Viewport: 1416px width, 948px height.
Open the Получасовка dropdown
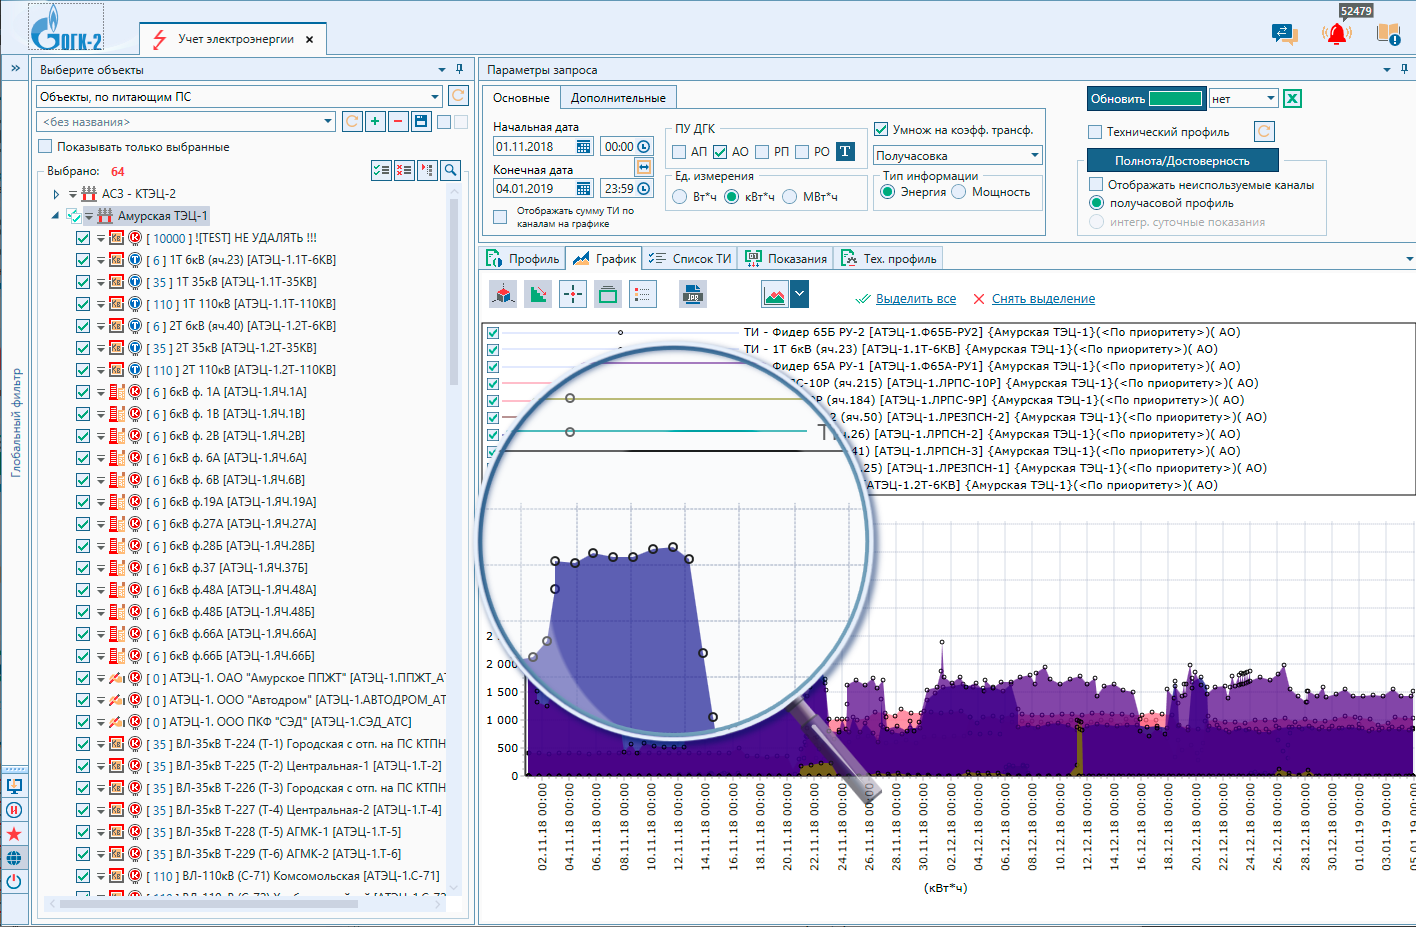958,155
